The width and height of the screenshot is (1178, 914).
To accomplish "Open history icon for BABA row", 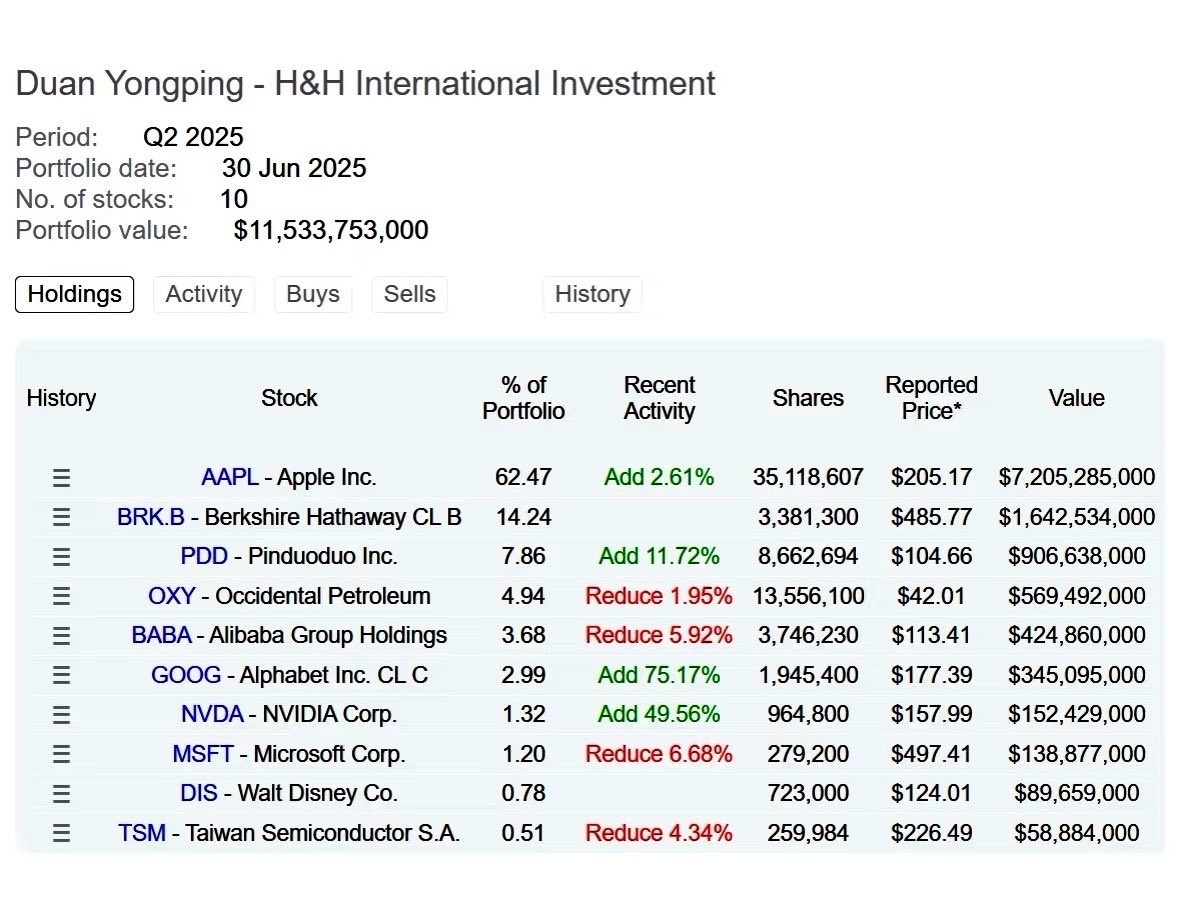I will [62, 636].
